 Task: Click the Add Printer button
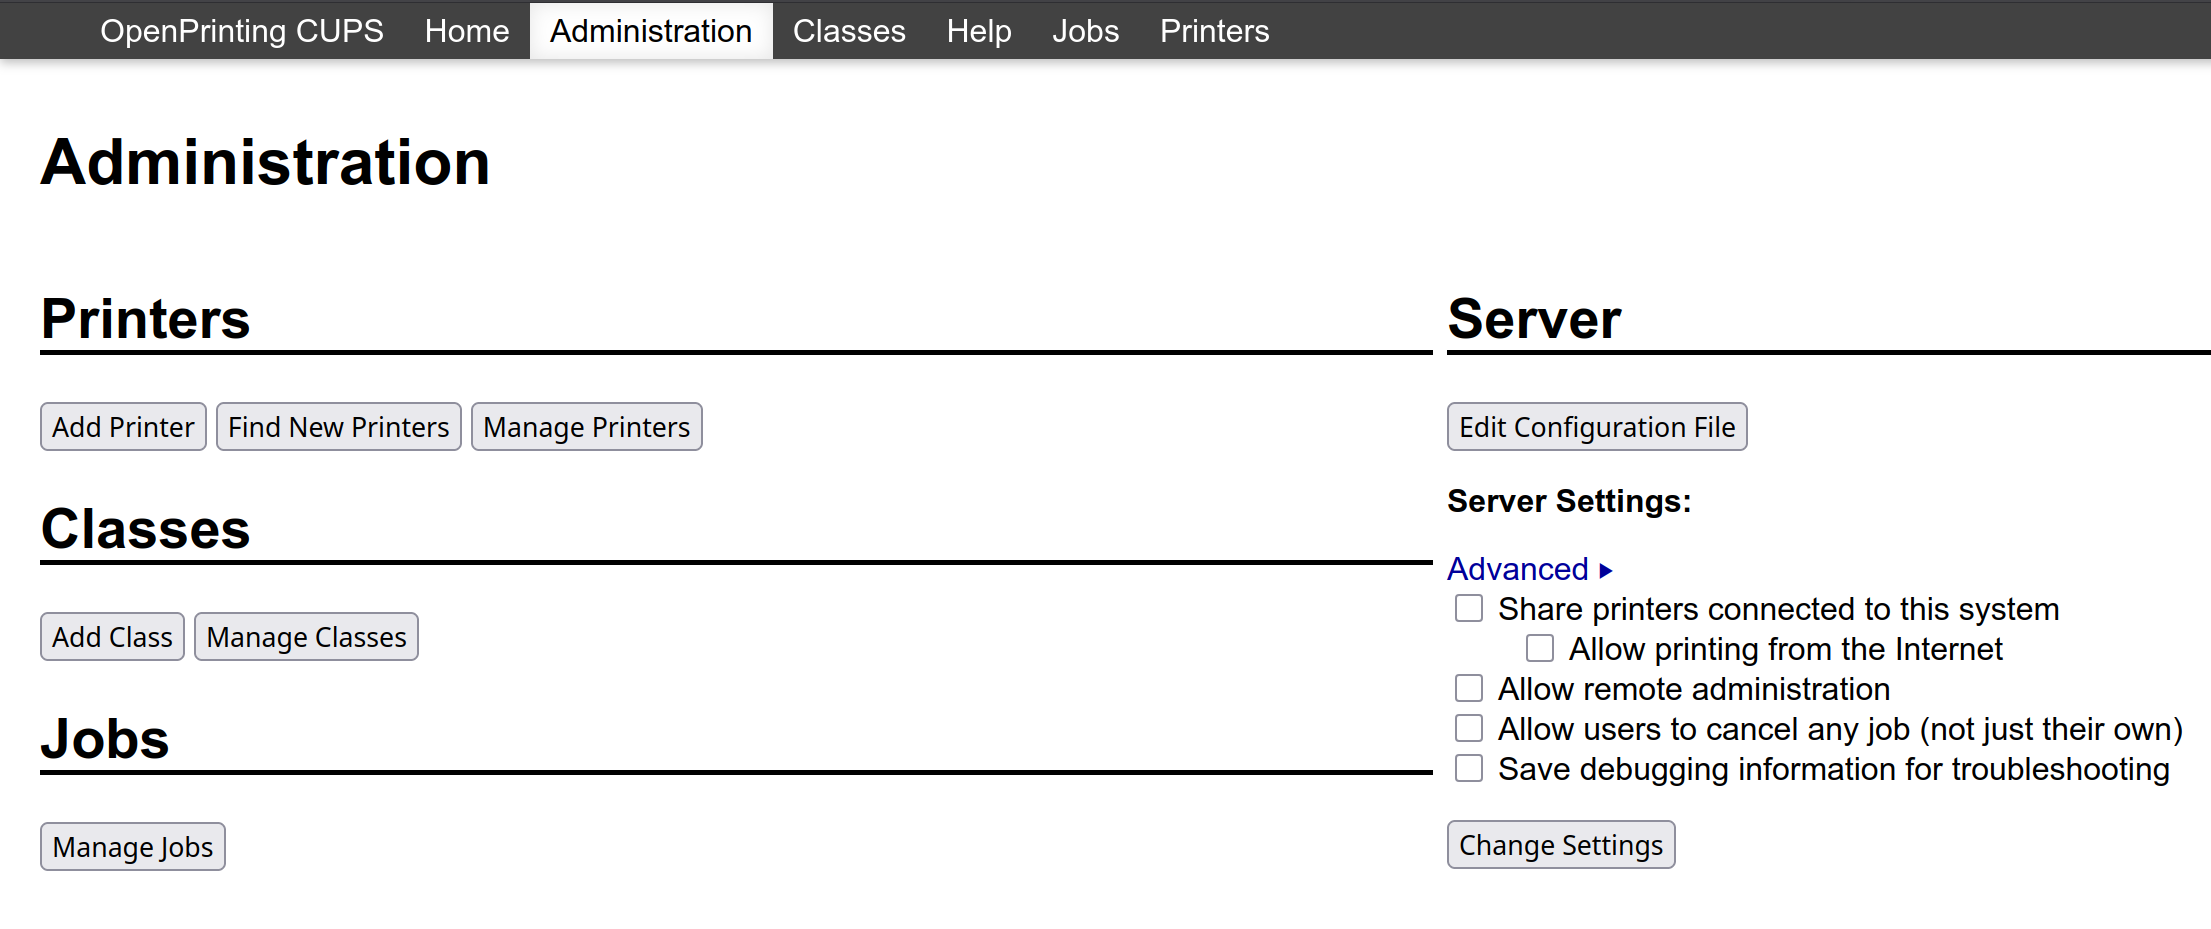[x=123, y=427]
